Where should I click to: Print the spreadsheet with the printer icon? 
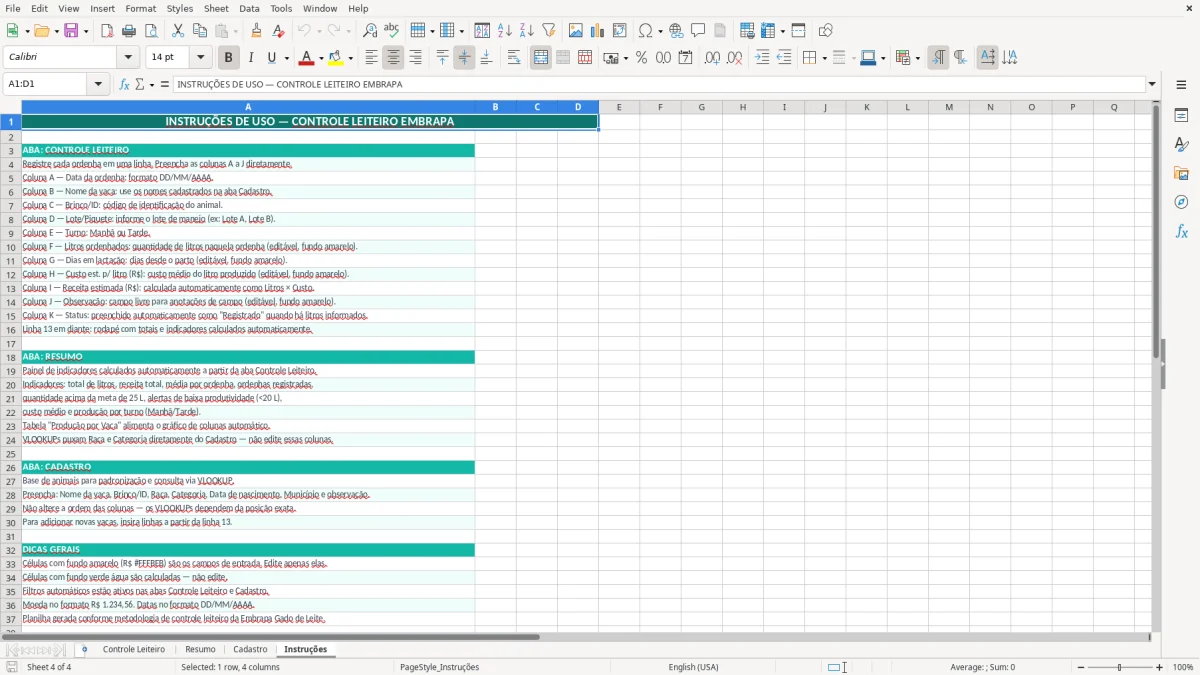pyautogui.click(x=129, y=31)
